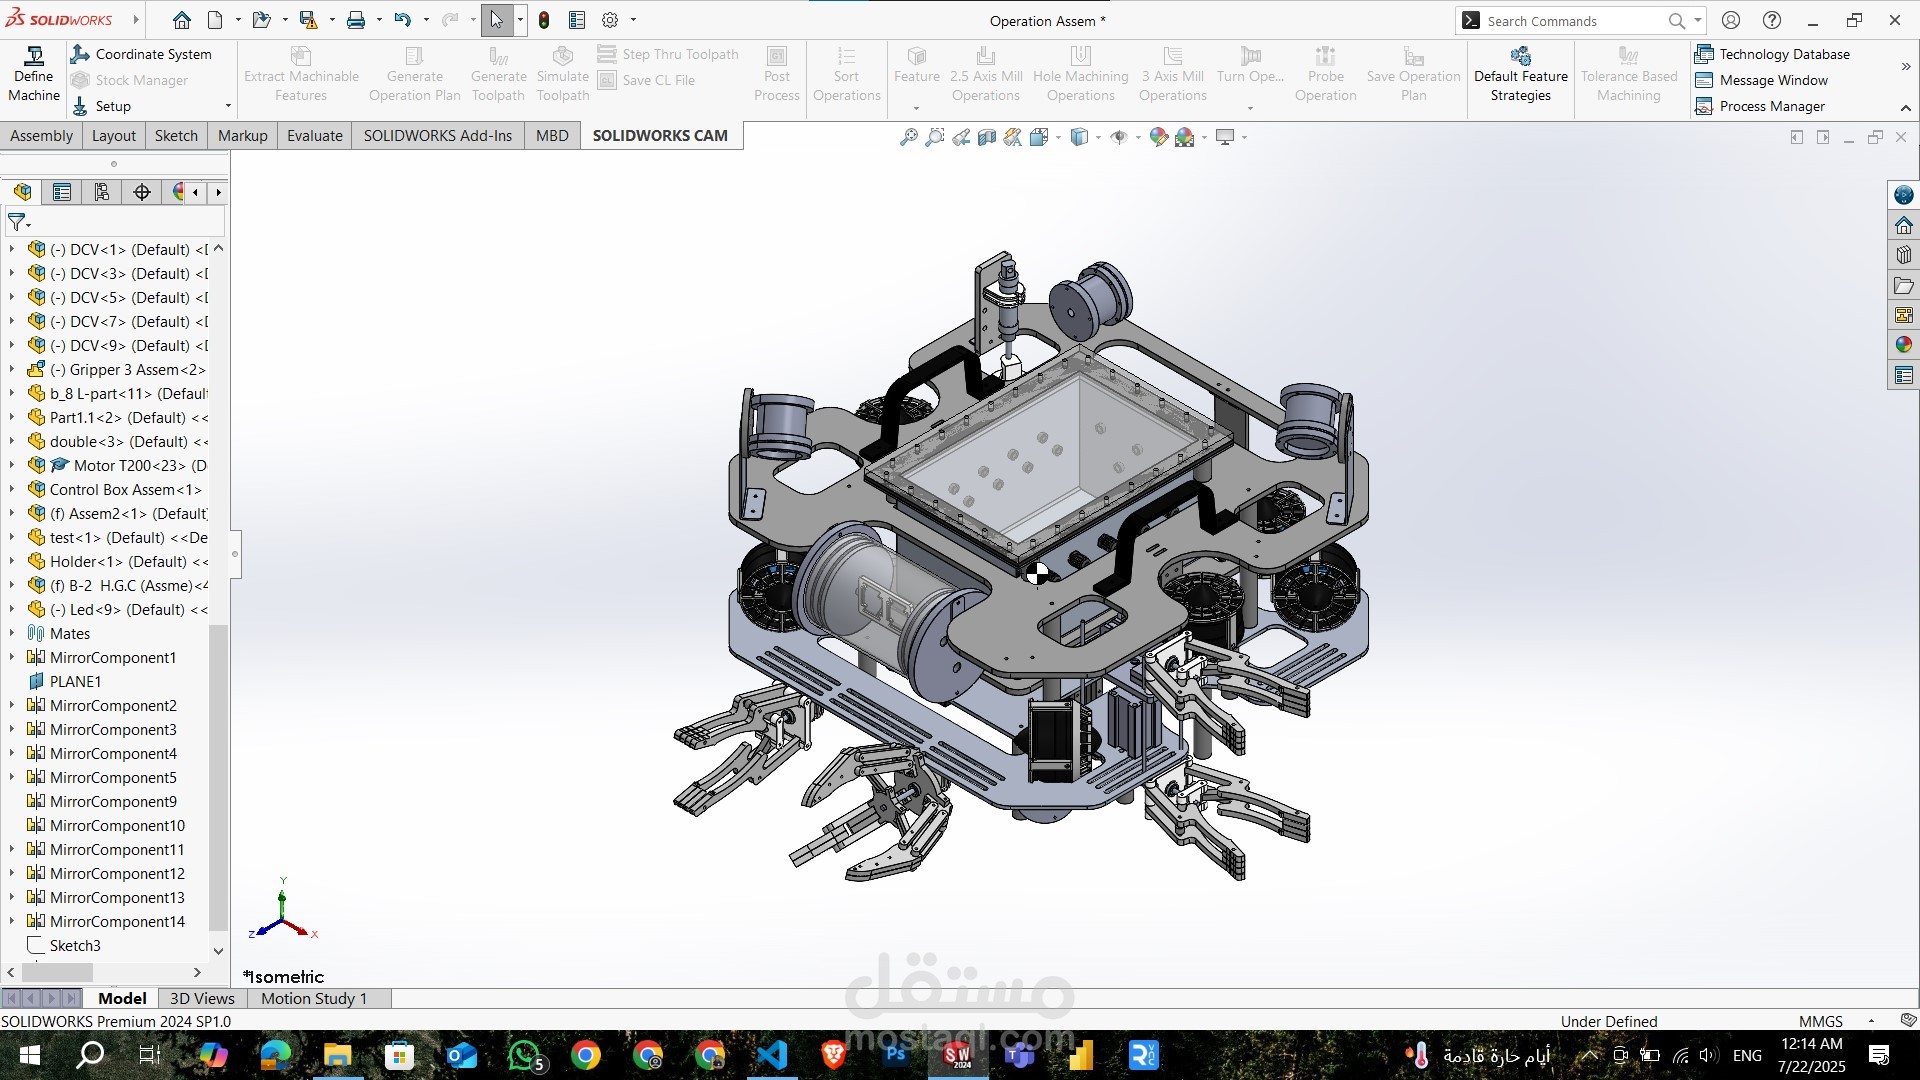Undo the last action
The width and height of the screenshot is (1920, 1080).
402,20
